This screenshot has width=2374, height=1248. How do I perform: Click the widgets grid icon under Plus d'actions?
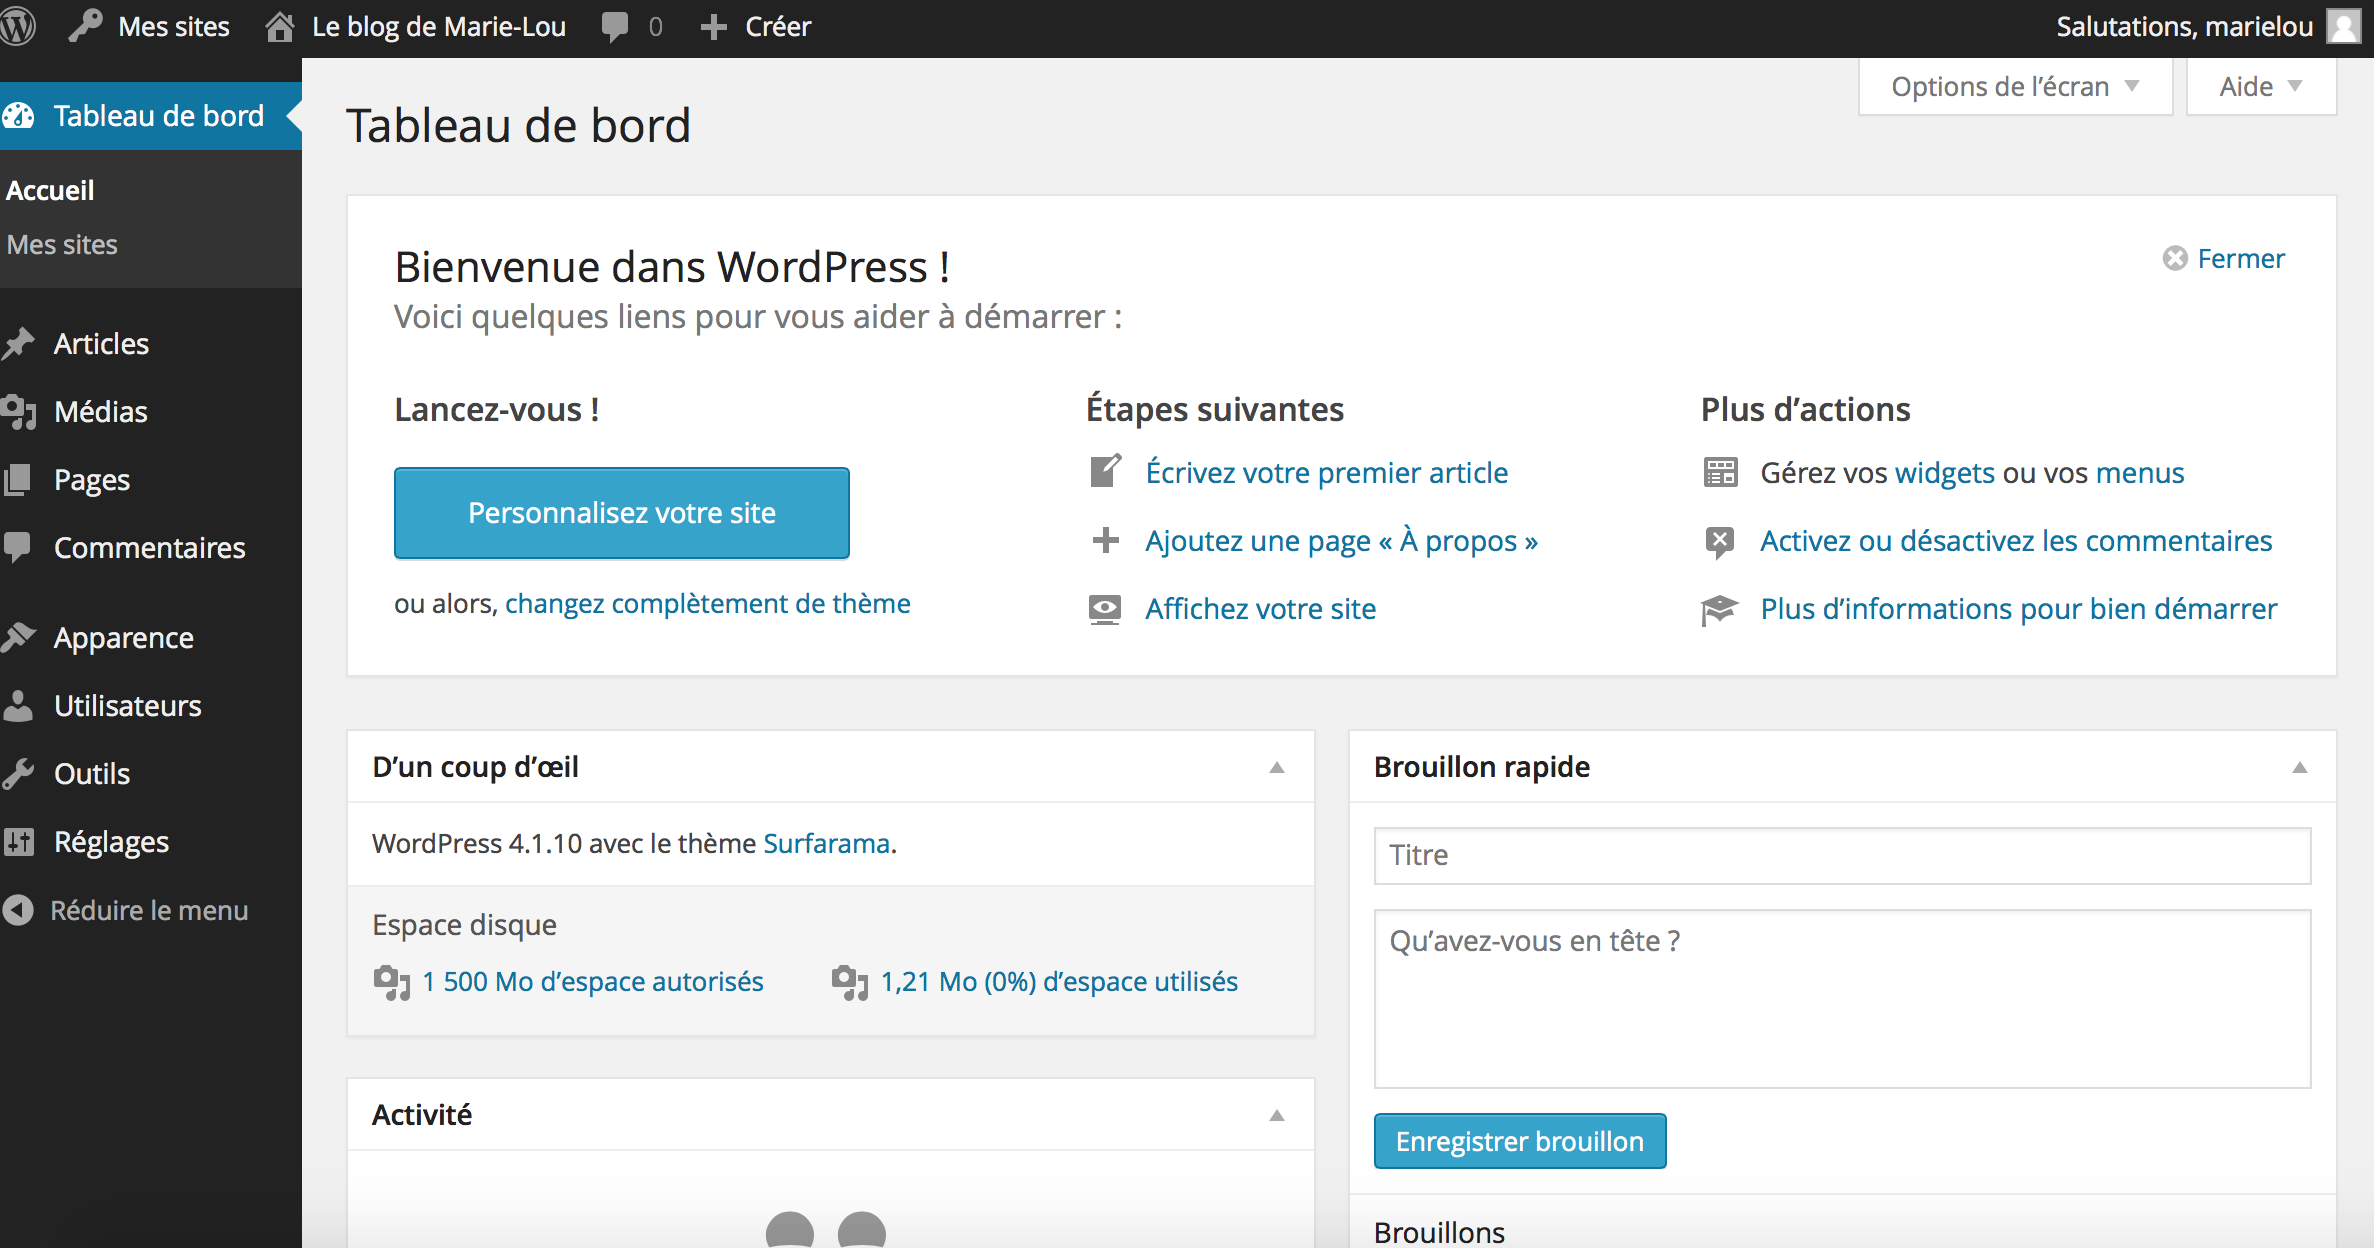point(1720,472)
